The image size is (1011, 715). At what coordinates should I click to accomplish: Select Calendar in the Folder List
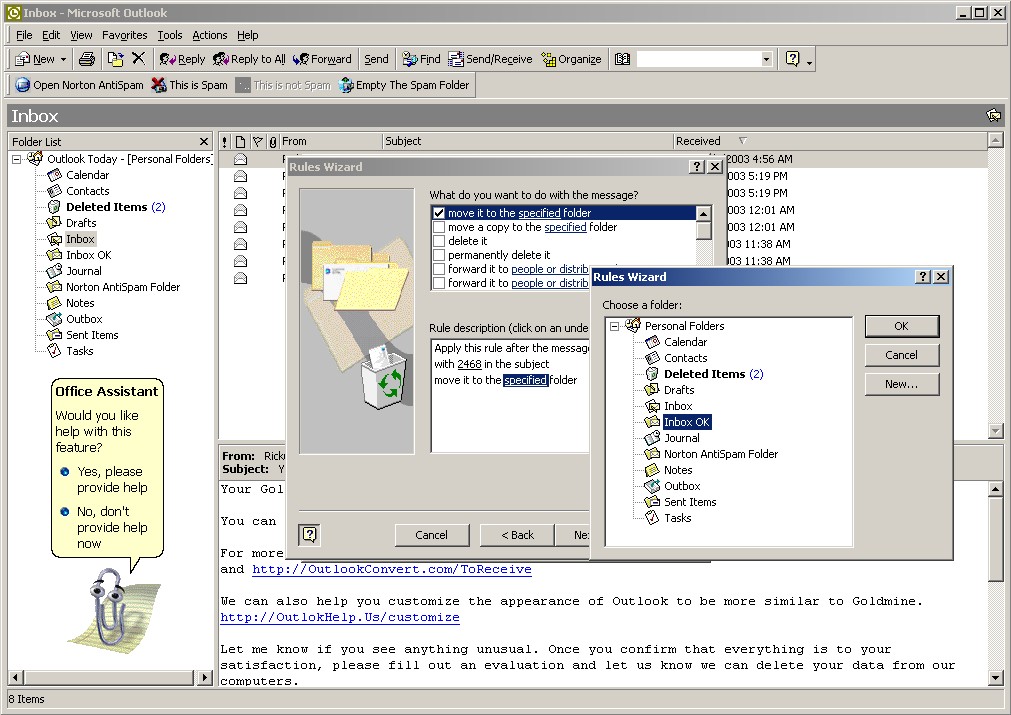tap(87, 175)
